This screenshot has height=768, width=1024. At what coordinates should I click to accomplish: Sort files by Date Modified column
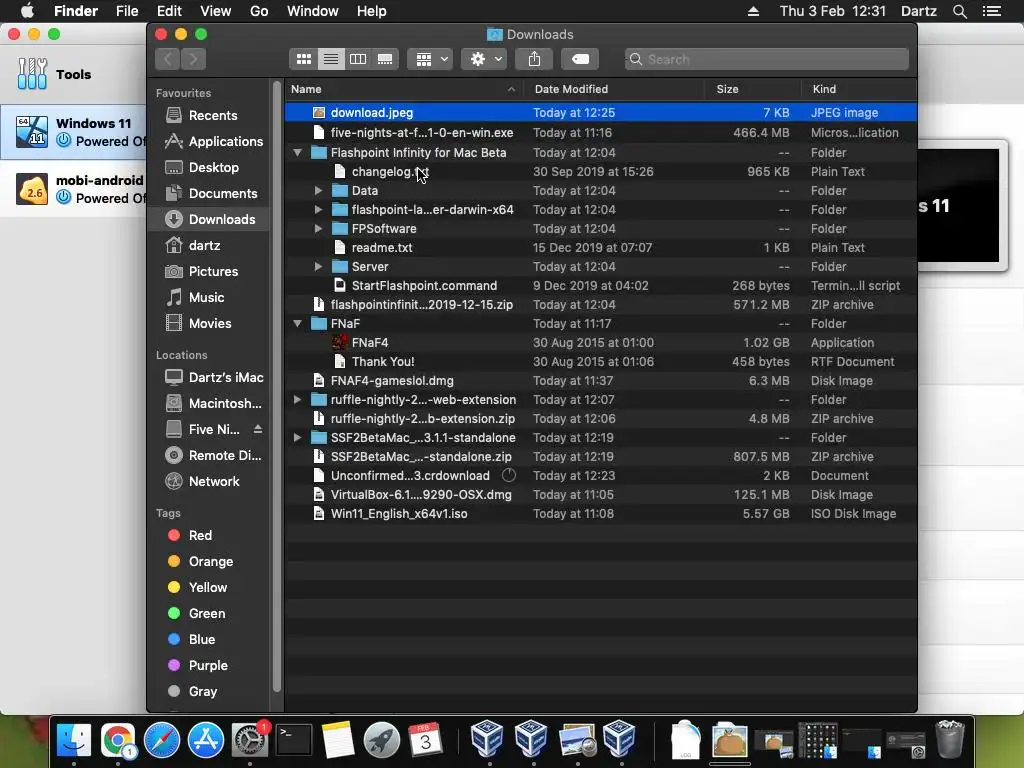tap(614, 89)
